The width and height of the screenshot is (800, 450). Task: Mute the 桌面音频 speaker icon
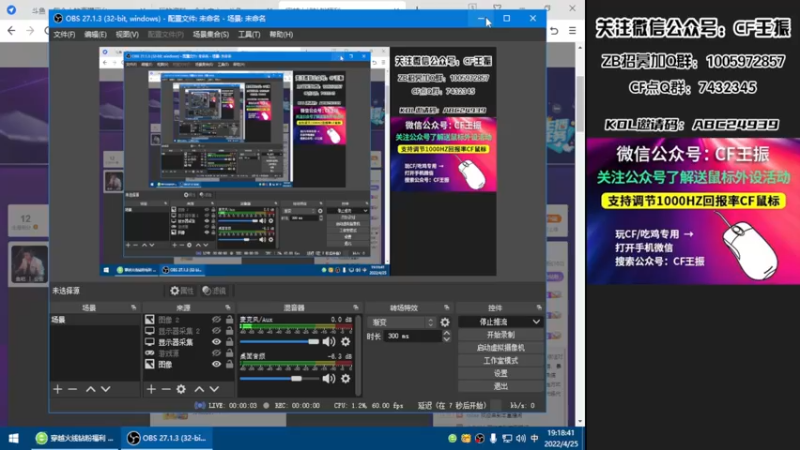[x=329, y=379]
